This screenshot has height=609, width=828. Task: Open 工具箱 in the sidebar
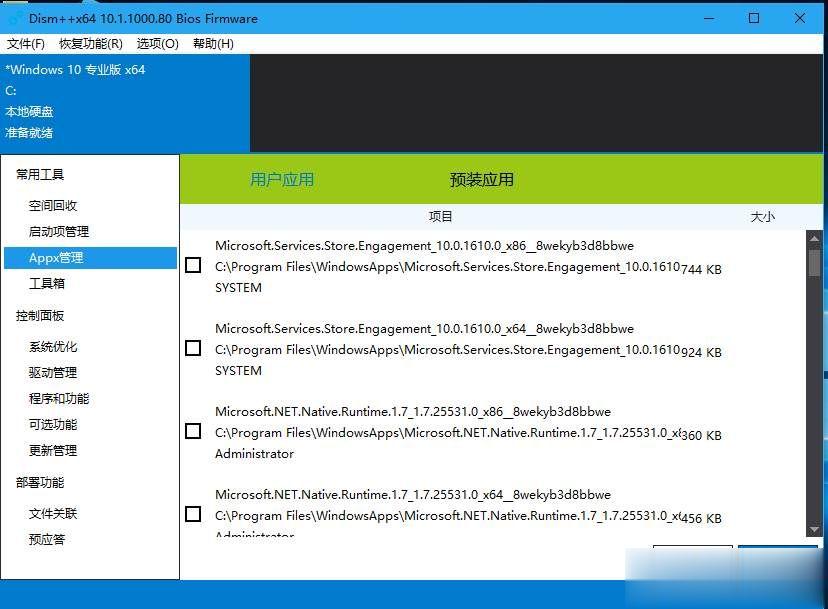tap(47, 284)
